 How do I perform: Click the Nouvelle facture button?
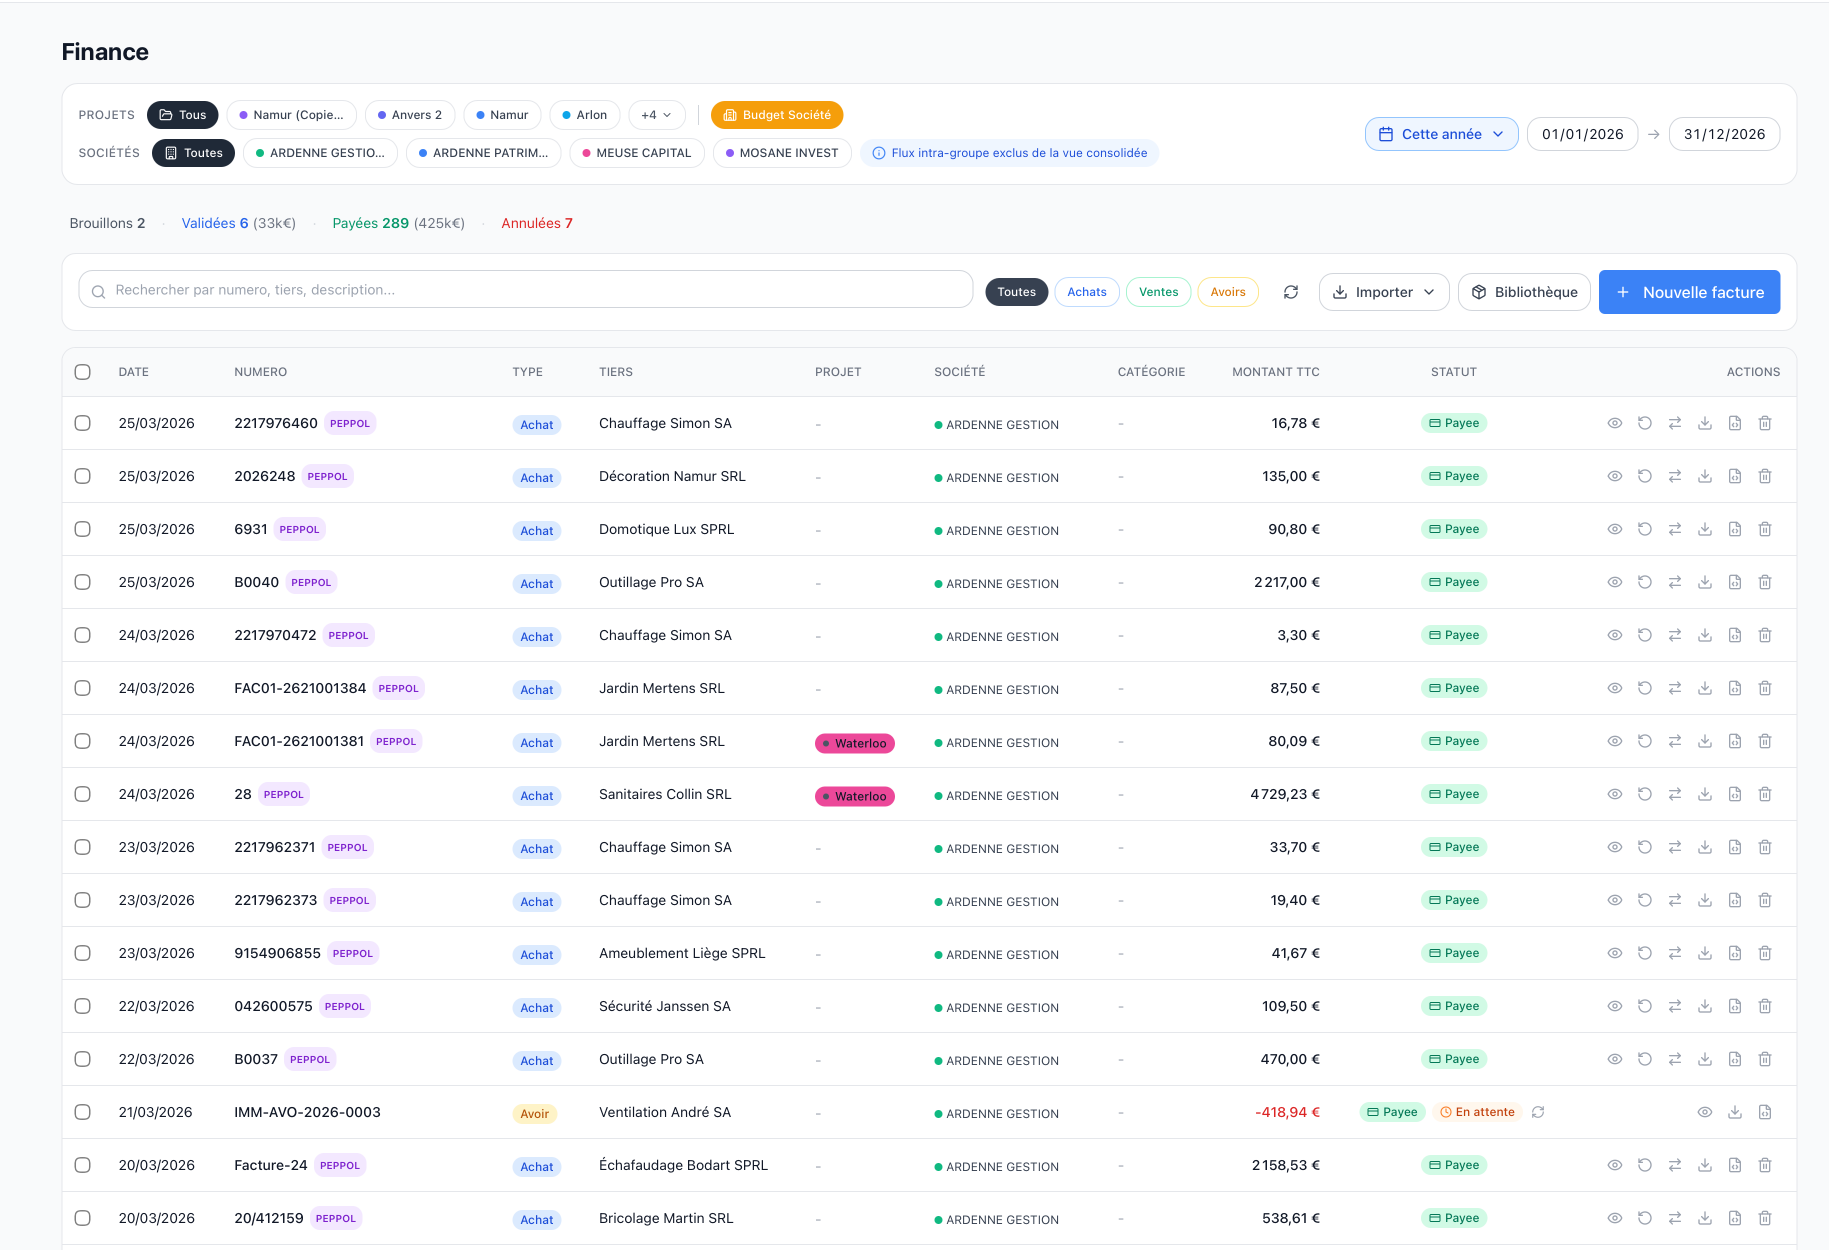[x=1689, y=292]
